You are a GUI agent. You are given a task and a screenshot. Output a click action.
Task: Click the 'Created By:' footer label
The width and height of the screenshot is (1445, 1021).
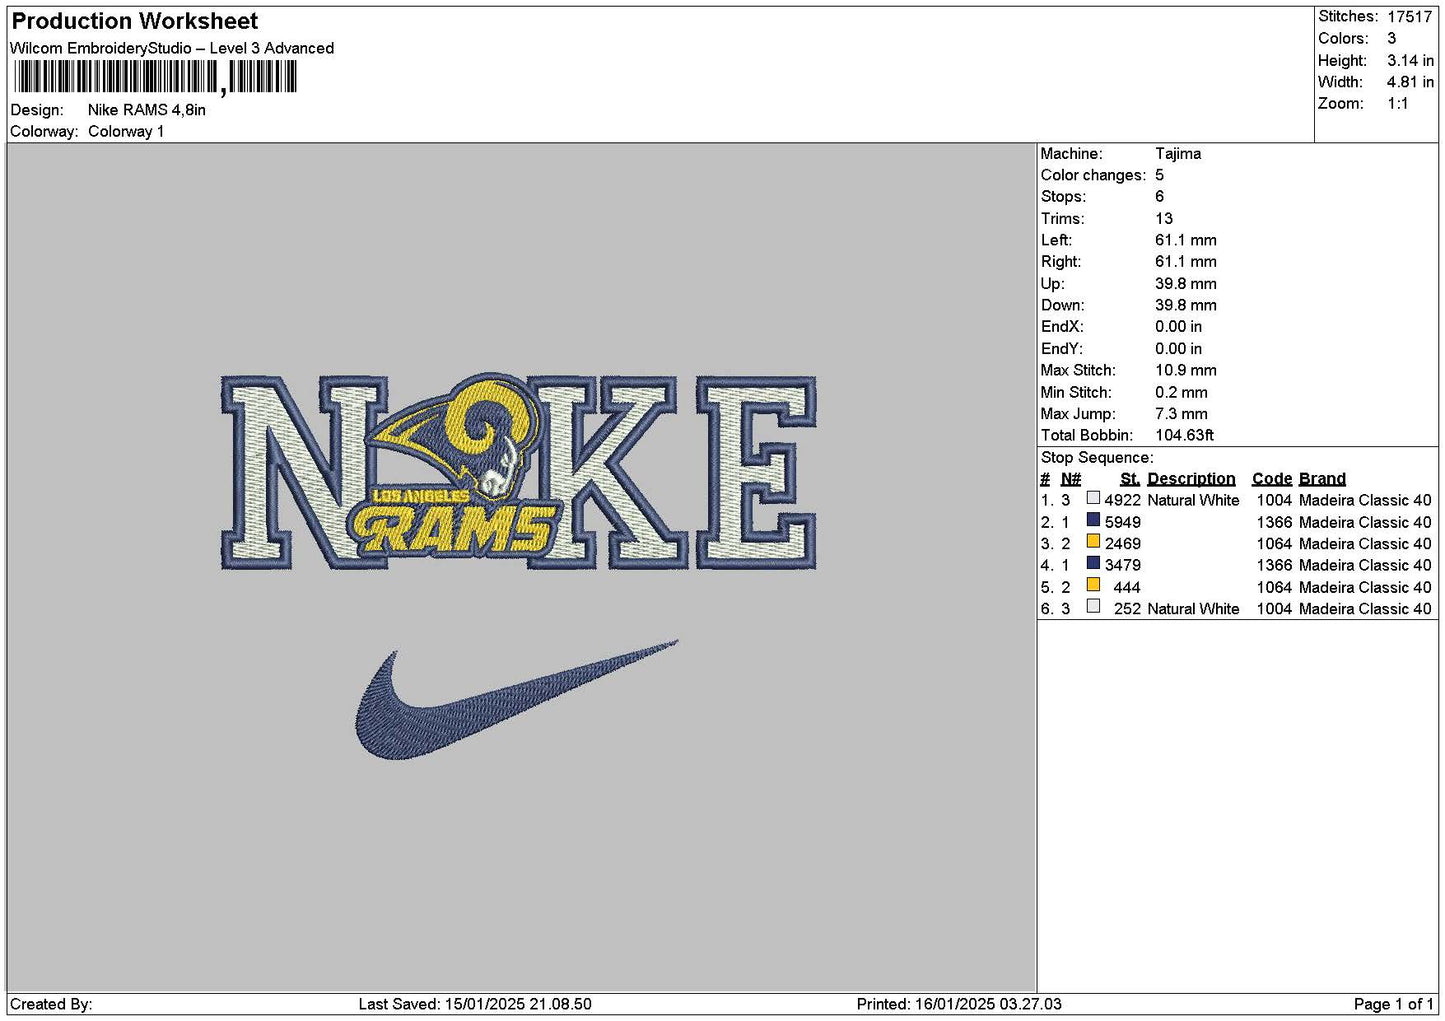pyautogui.click(x=51, y=1004)
